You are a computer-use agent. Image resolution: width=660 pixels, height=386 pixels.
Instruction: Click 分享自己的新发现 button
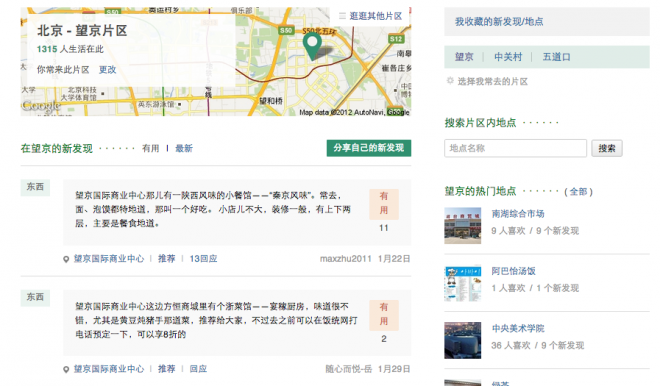coord(369,148)
